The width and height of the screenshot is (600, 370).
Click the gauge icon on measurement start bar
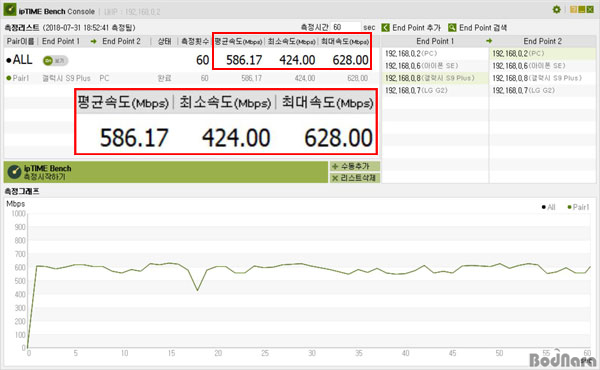14,172
